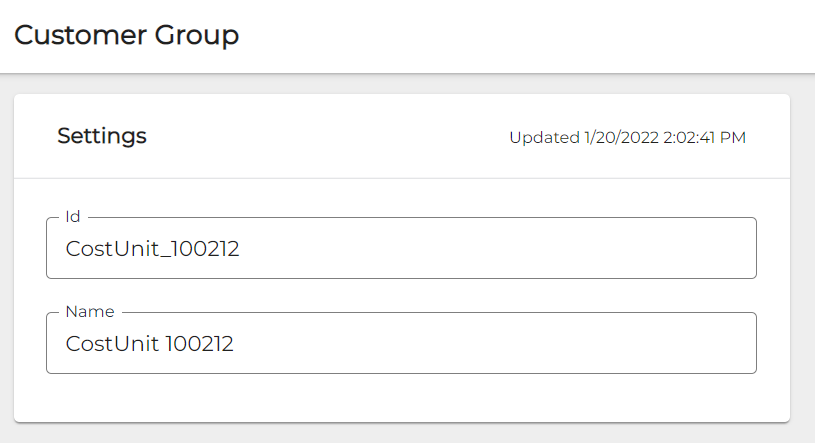Click the word Group in the title
This screenshot has width=815, height=443.
click(x=196, y=36)
